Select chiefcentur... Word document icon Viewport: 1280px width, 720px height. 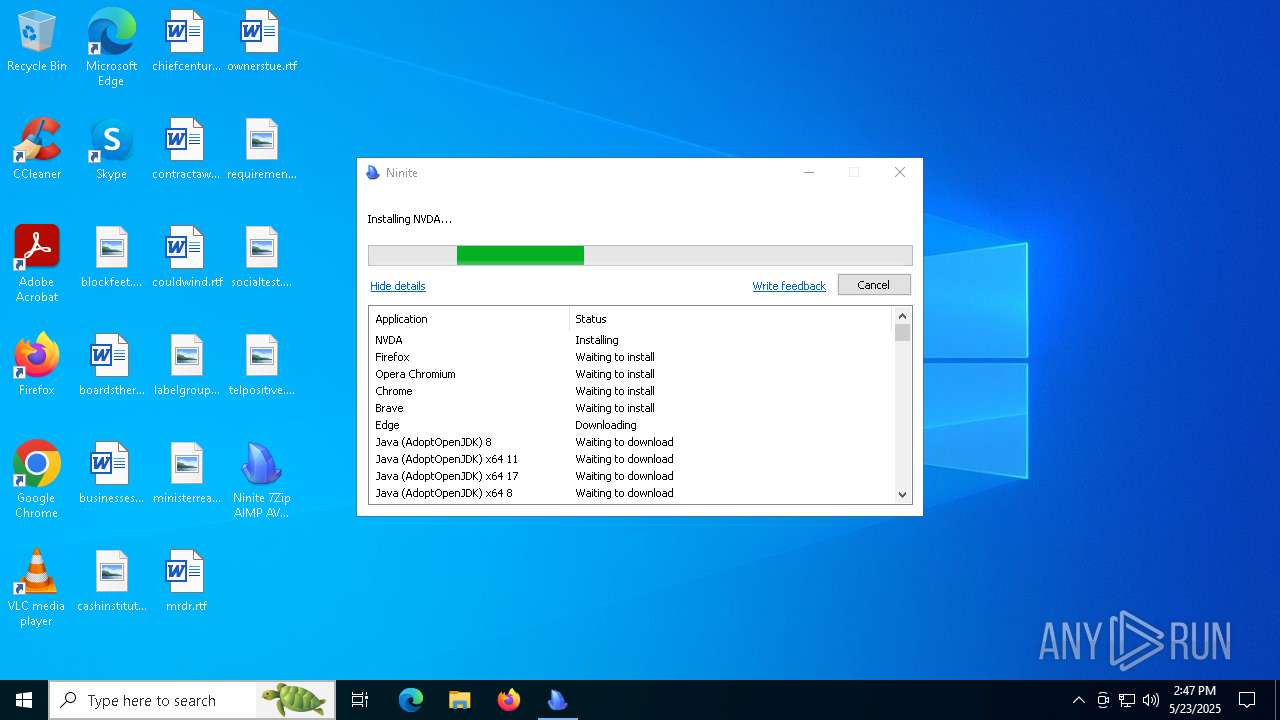tap(186, 42)
